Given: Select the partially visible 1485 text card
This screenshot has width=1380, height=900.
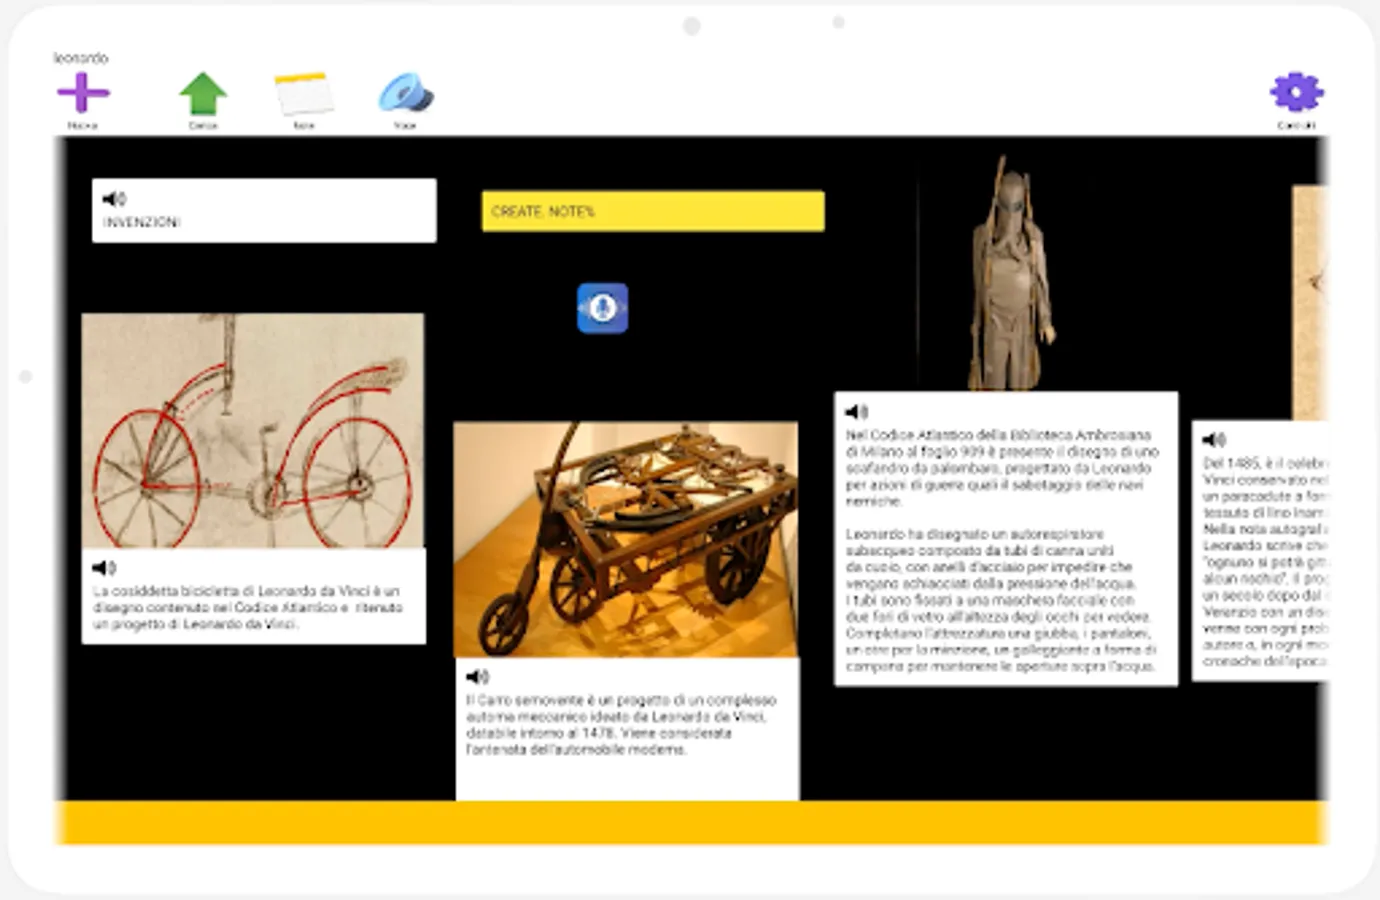Looking at the screenshot, I should [x=1261, y=551].
